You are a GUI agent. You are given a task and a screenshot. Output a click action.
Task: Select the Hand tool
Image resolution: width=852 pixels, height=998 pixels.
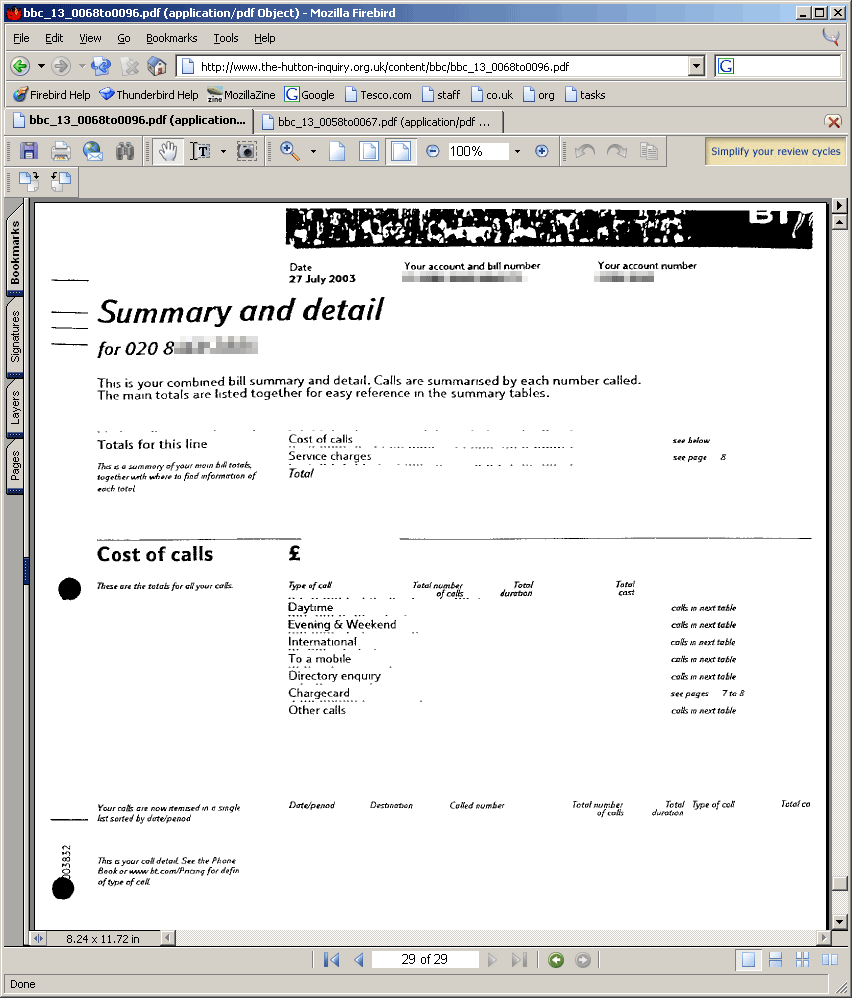(x=169, y=152)
